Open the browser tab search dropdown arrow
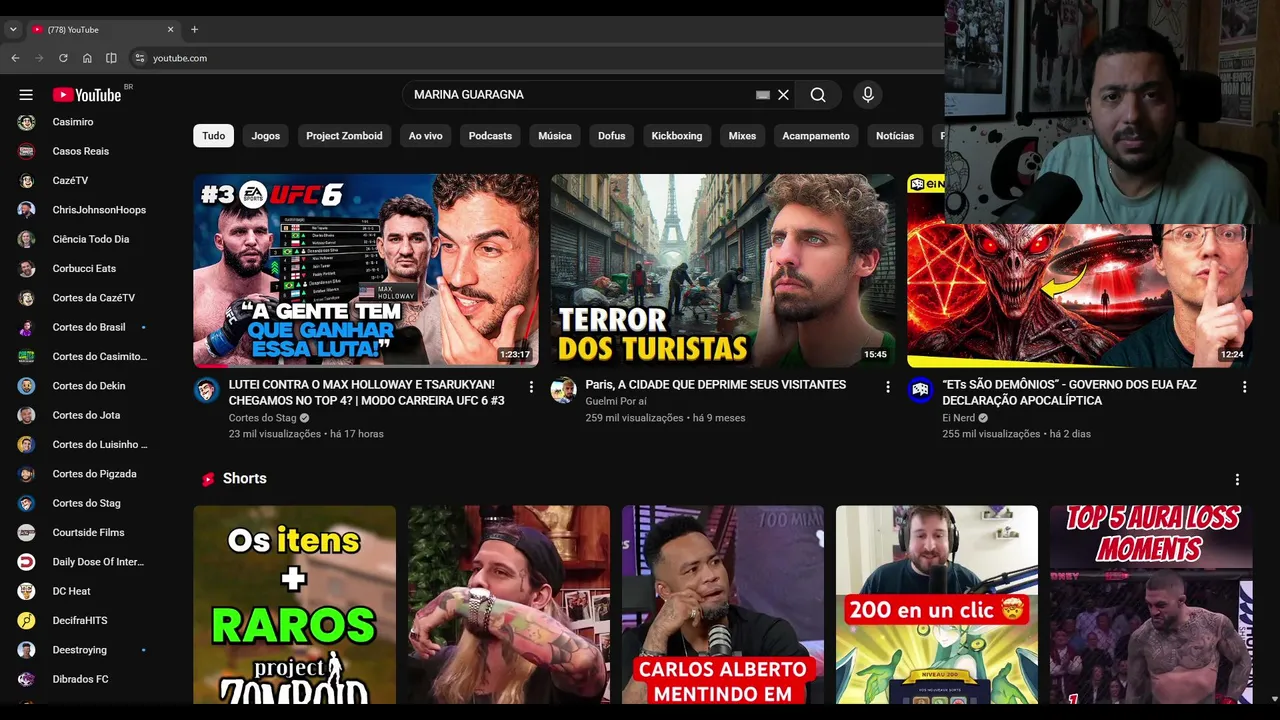 13,30
